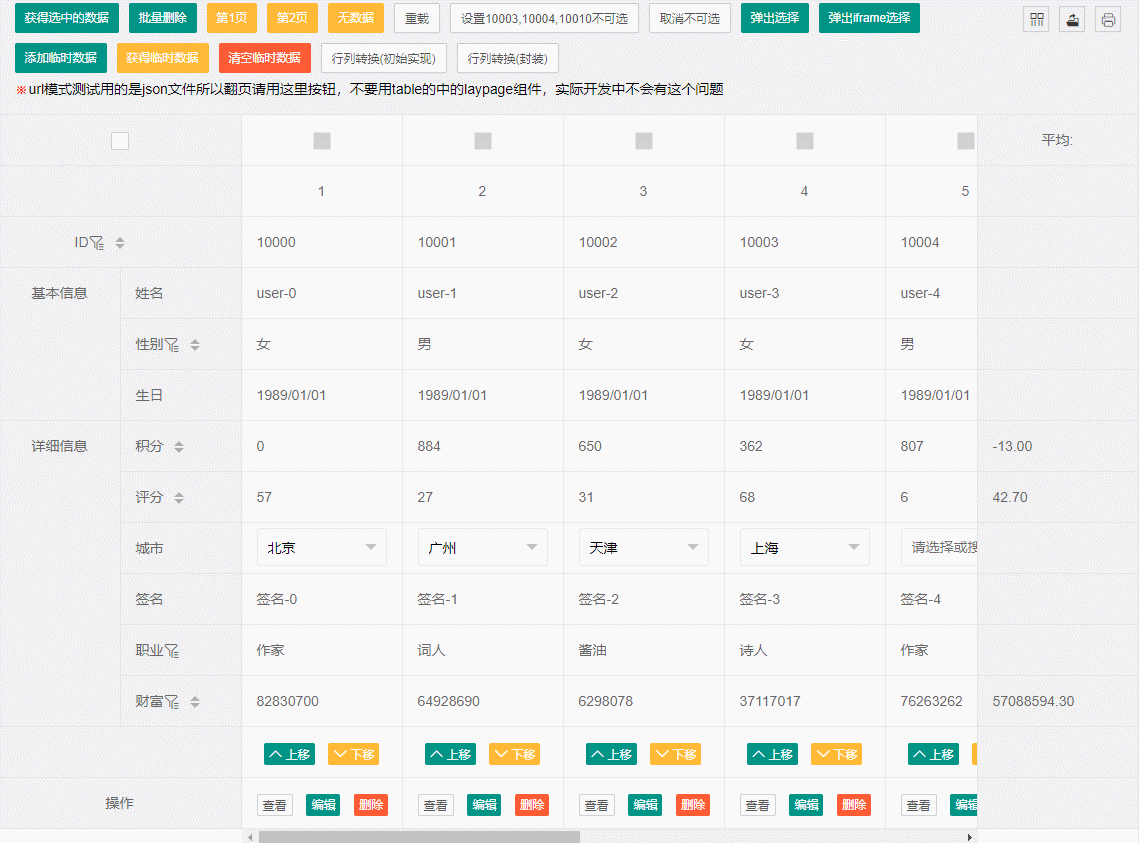Click the 请选择 city dropdown for user-4
The image size is (1139, 843).
pyautogui.click(x=939, y=547)
